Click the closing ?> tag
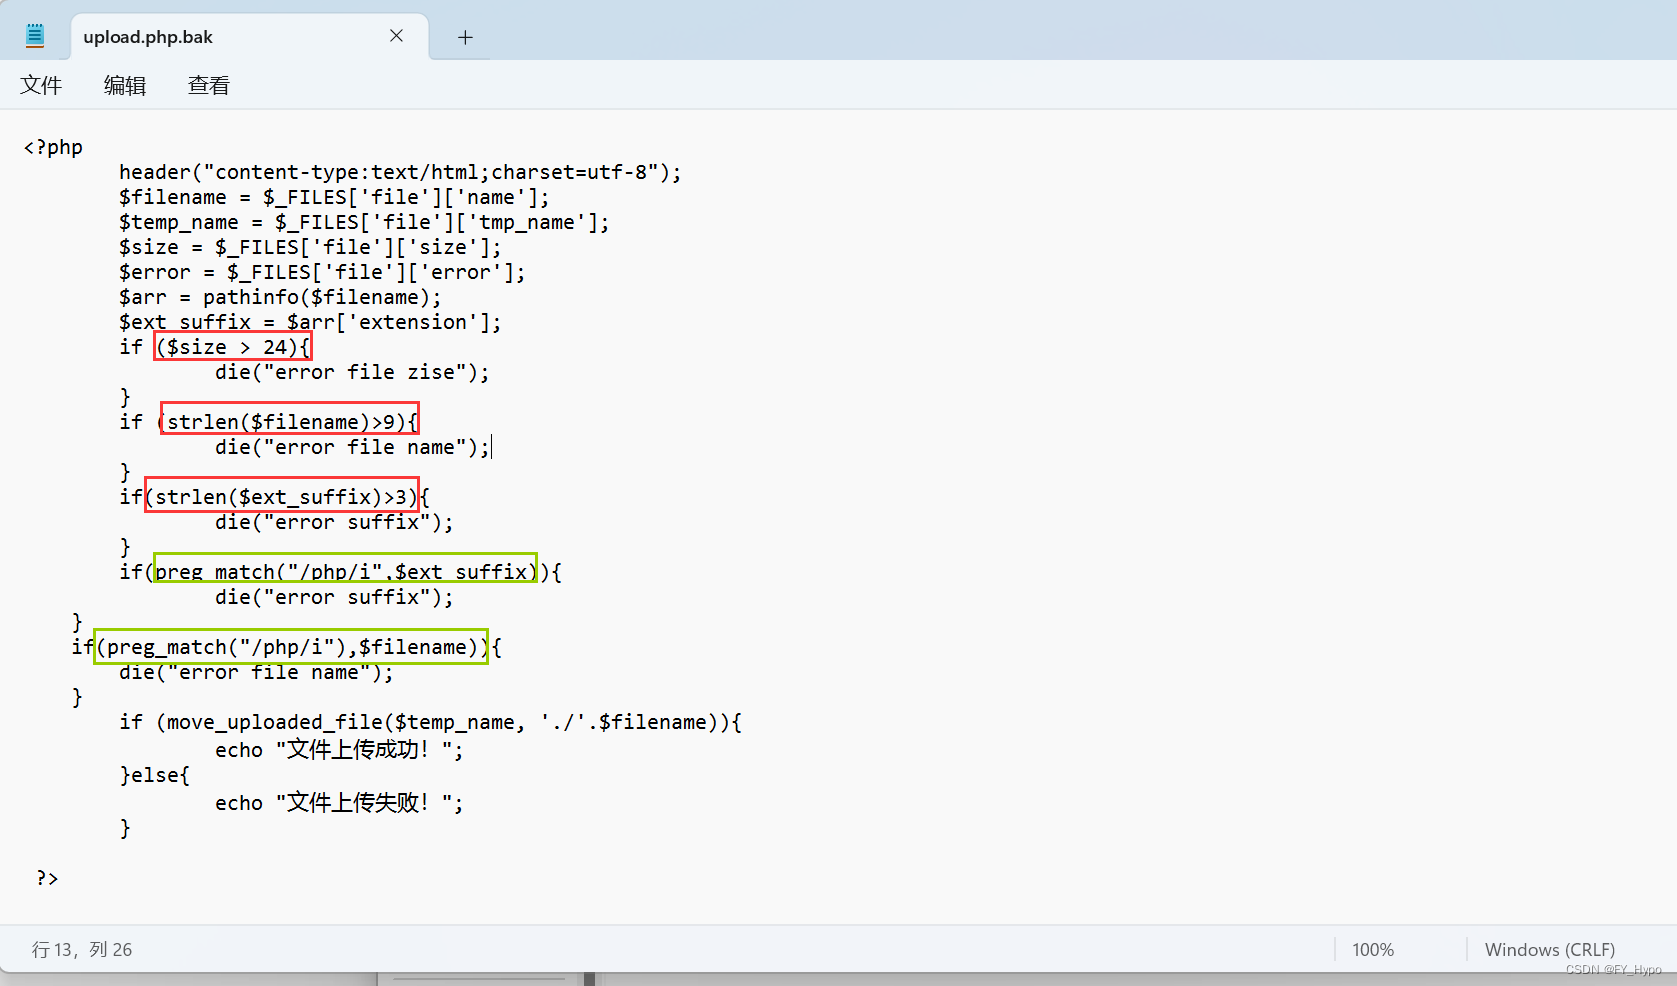Viewport: 1677px width, 986px height. 47,878
